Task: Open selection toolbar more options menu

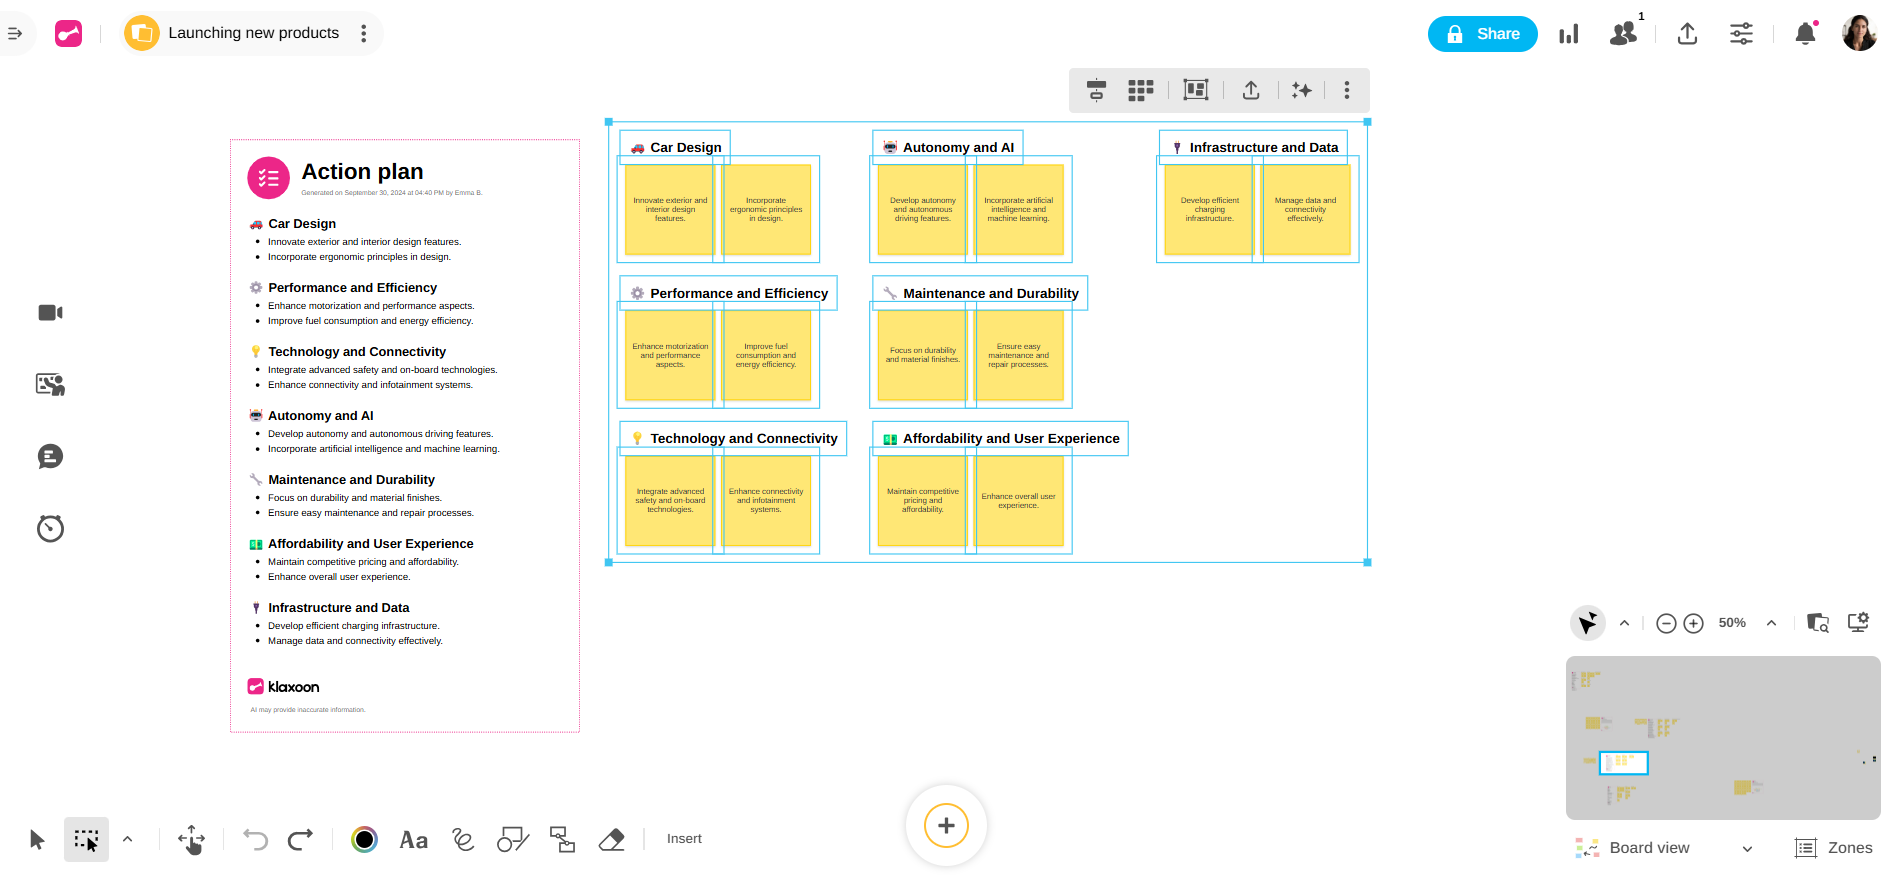Action: (x=1347, y=91)
